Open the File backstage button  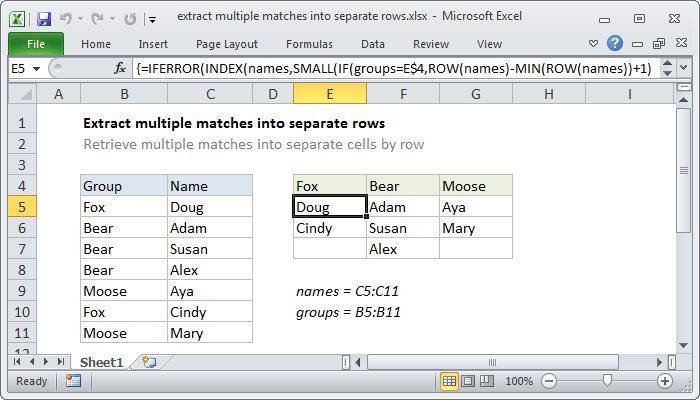click(36, 44)
